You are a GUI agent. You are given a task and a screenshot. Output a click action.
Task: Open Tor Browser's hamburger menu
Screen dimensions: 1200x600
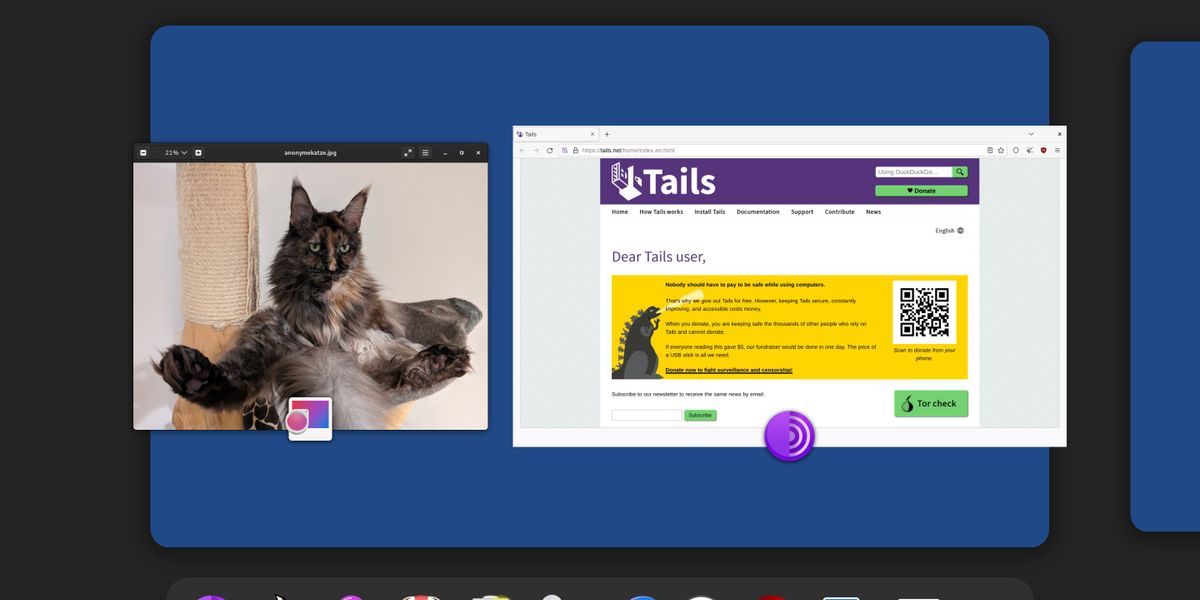[x=1058, y=150]
